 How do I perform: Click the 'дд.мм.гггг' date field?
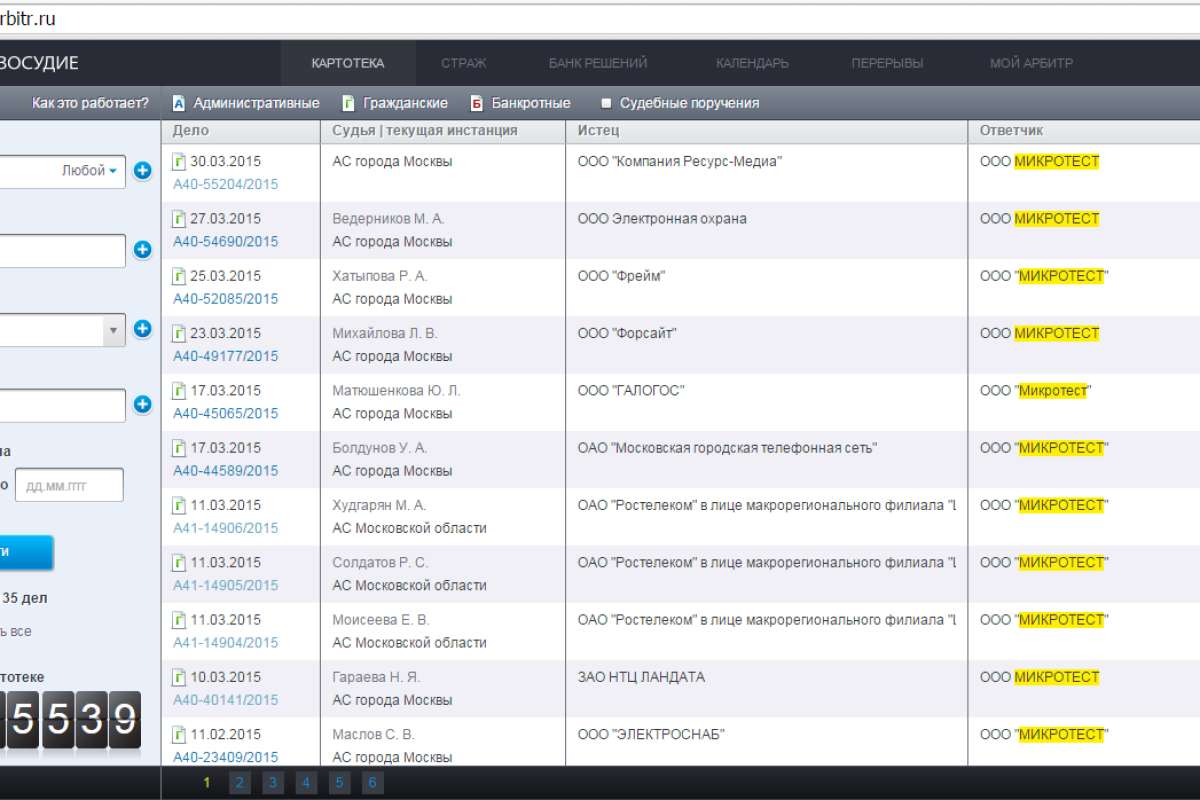[x=69, y=485]
